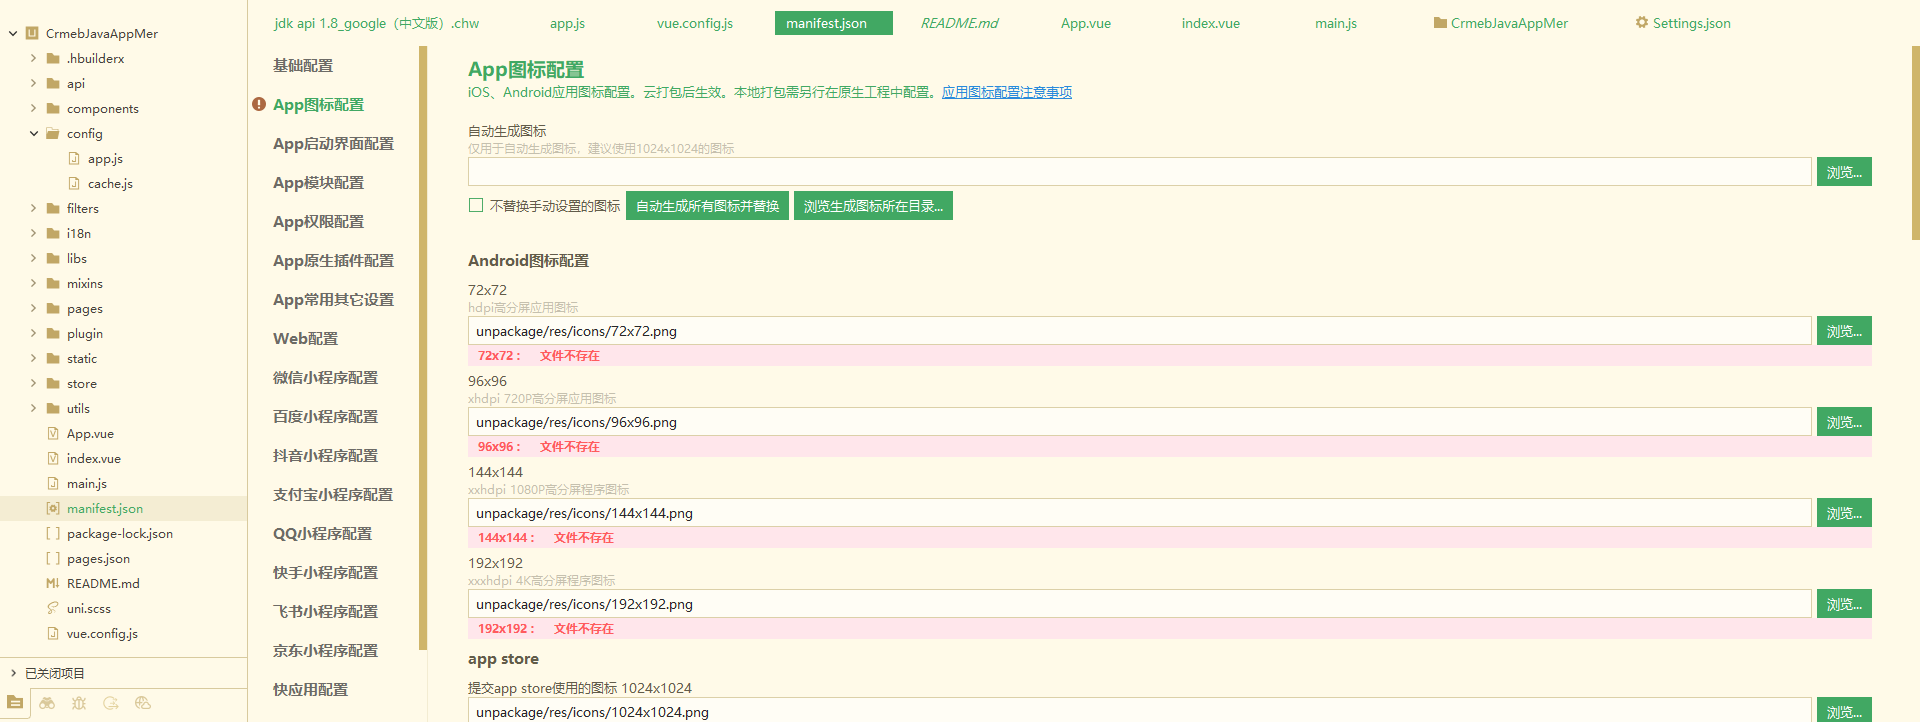The height and width of the screenshot is (722, 1920).
Task: Click the App.vue file icon in tree
Action: click(x=54, y=433)
